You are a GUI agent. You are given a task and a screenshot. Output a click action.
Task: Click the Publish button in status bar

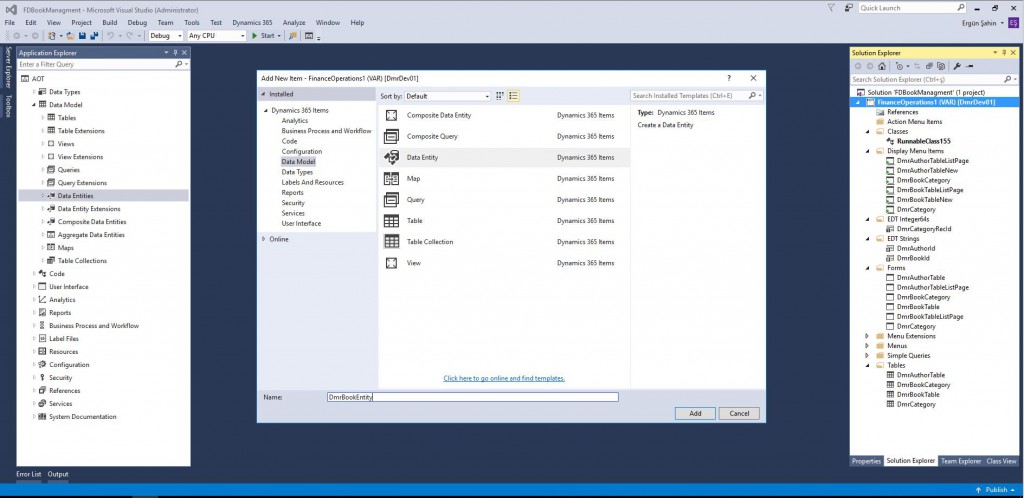tap(995, 490)
